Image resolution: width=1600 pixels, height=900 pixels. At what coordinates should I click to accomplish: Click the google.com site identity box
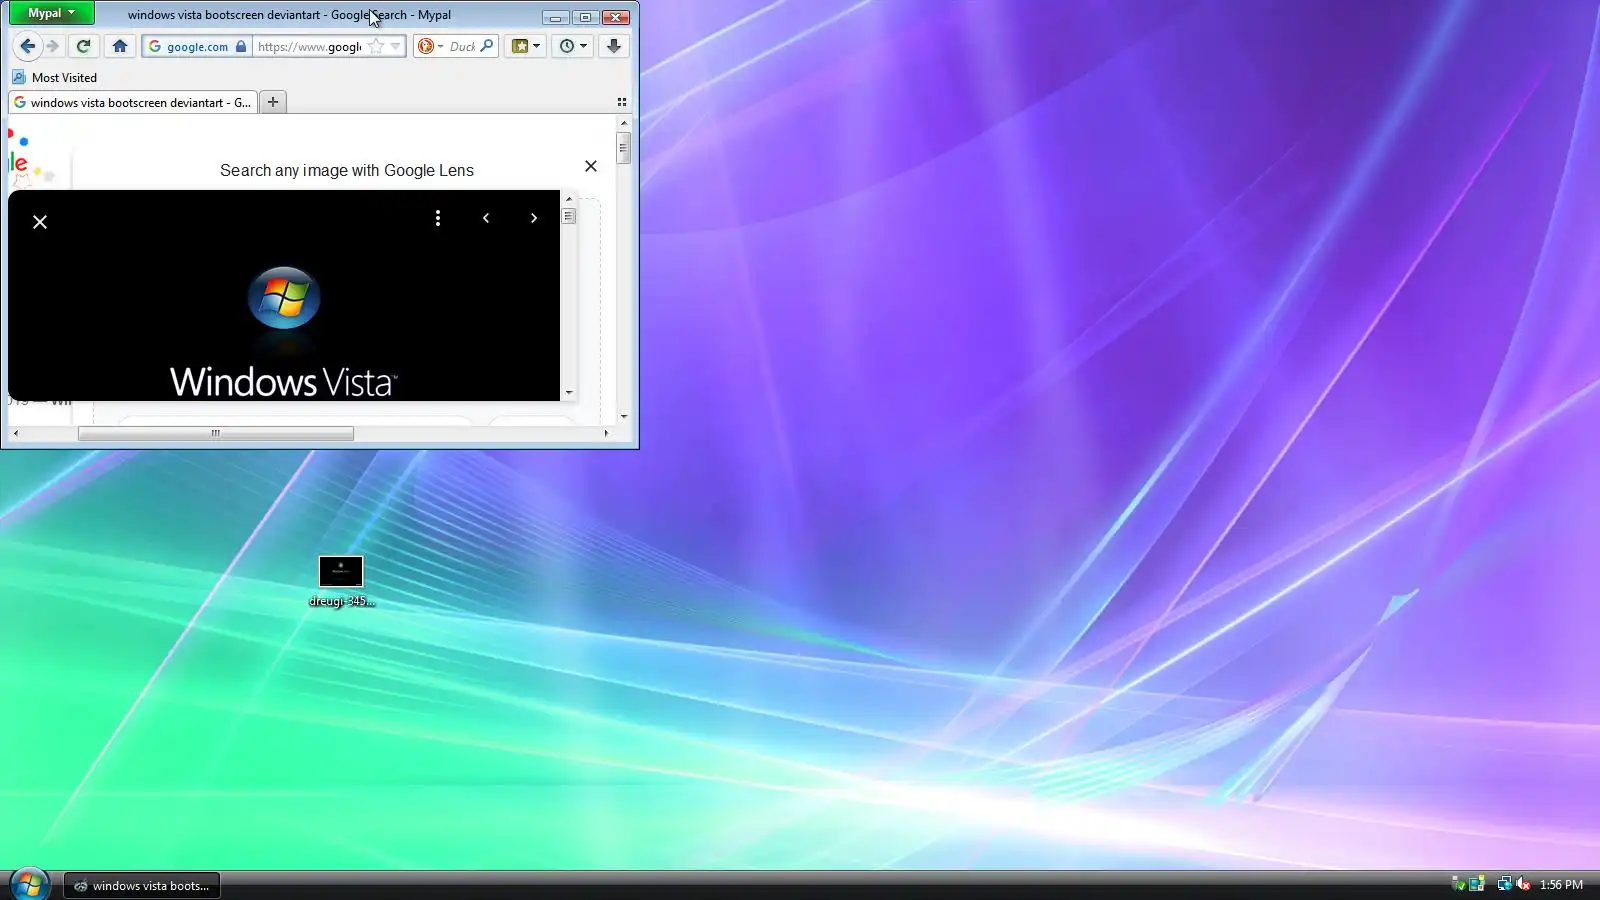[x=197, y=46]
